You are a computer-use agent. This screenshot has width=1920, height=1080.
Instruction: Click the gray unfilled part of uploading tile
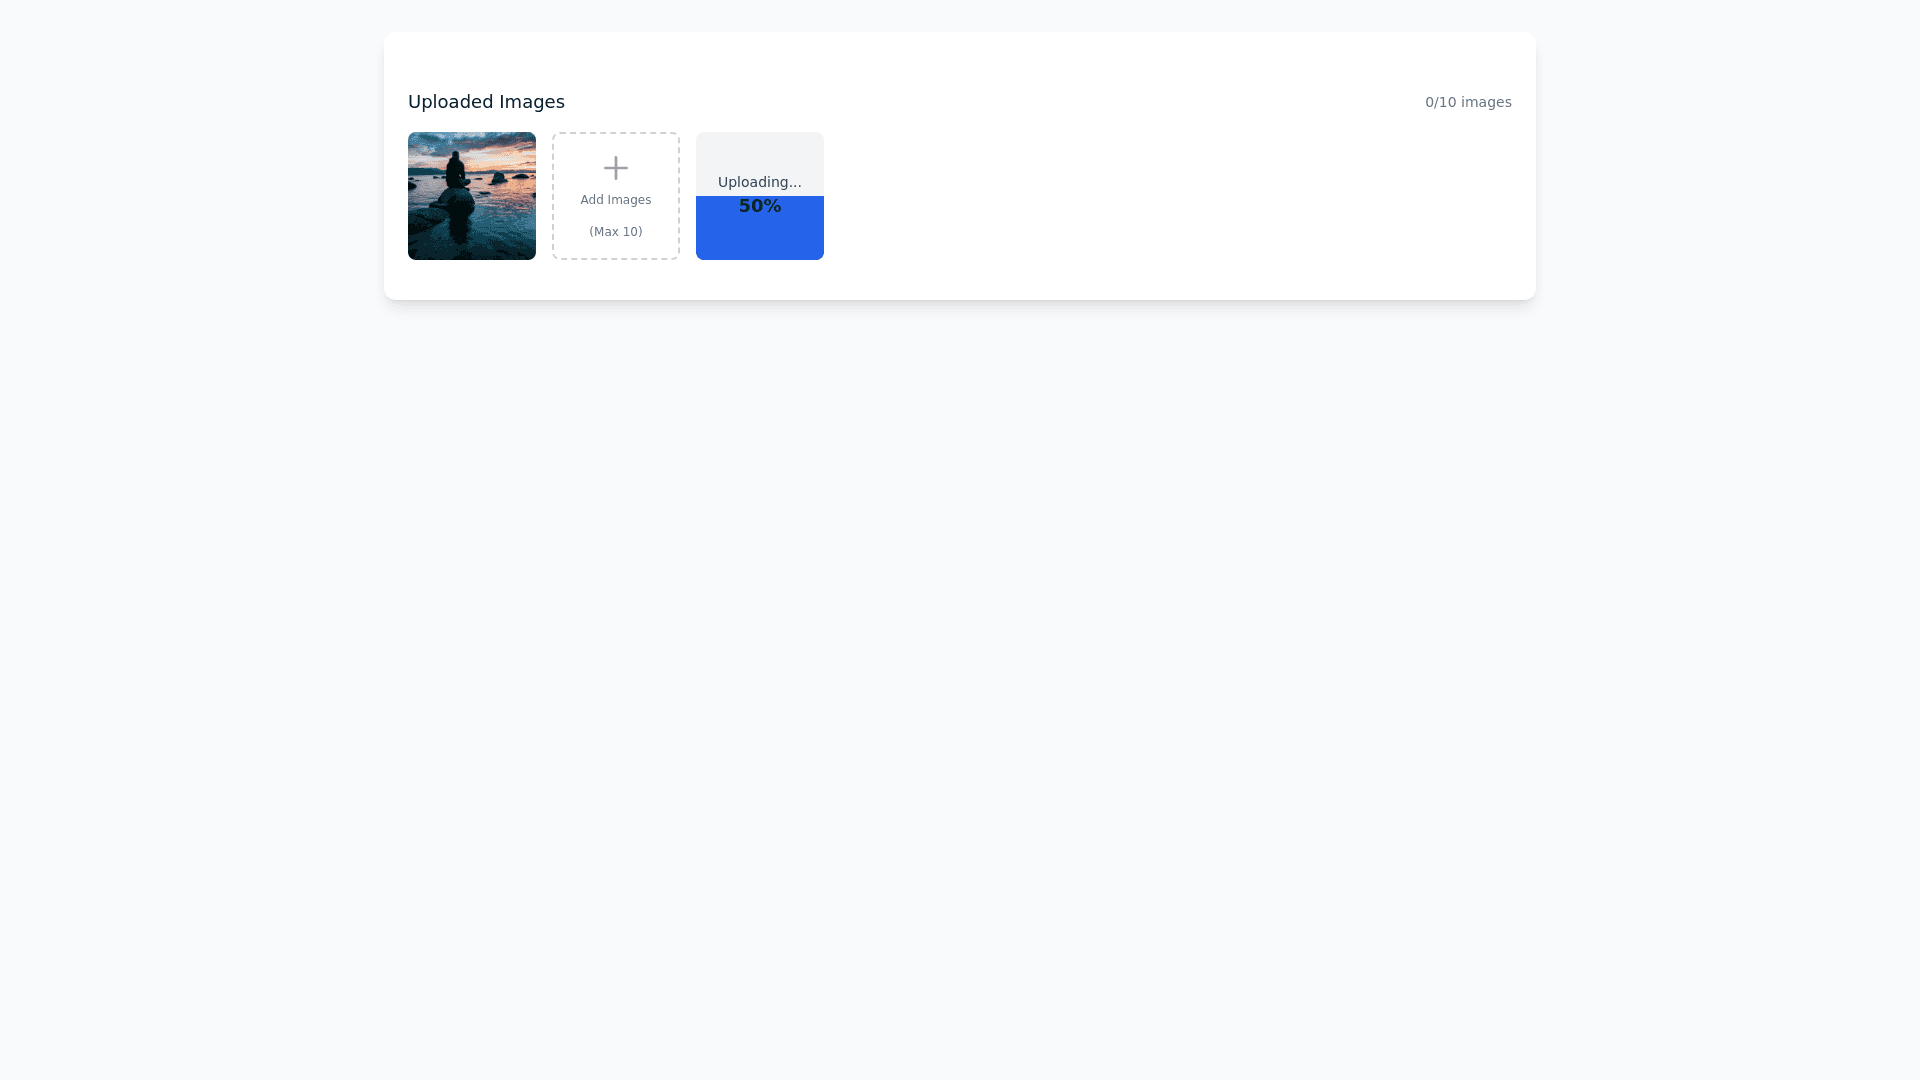pyautogui.click(x=760, y=152)
